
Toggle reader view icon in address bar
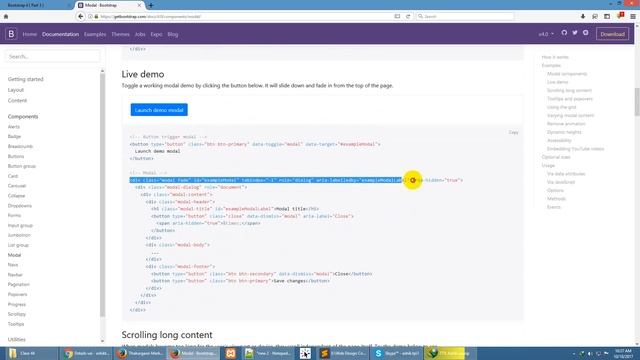(x=397, y=16)
